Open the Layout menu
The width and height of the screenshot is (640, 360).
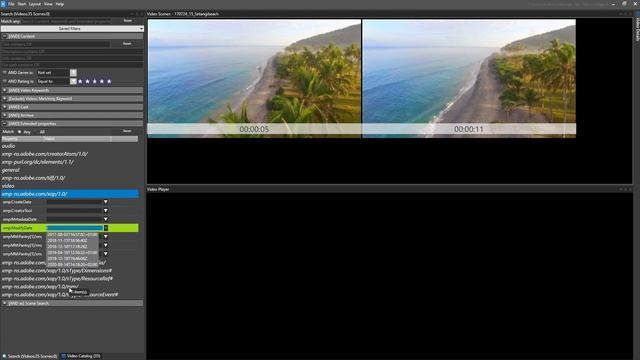[35, 4]
